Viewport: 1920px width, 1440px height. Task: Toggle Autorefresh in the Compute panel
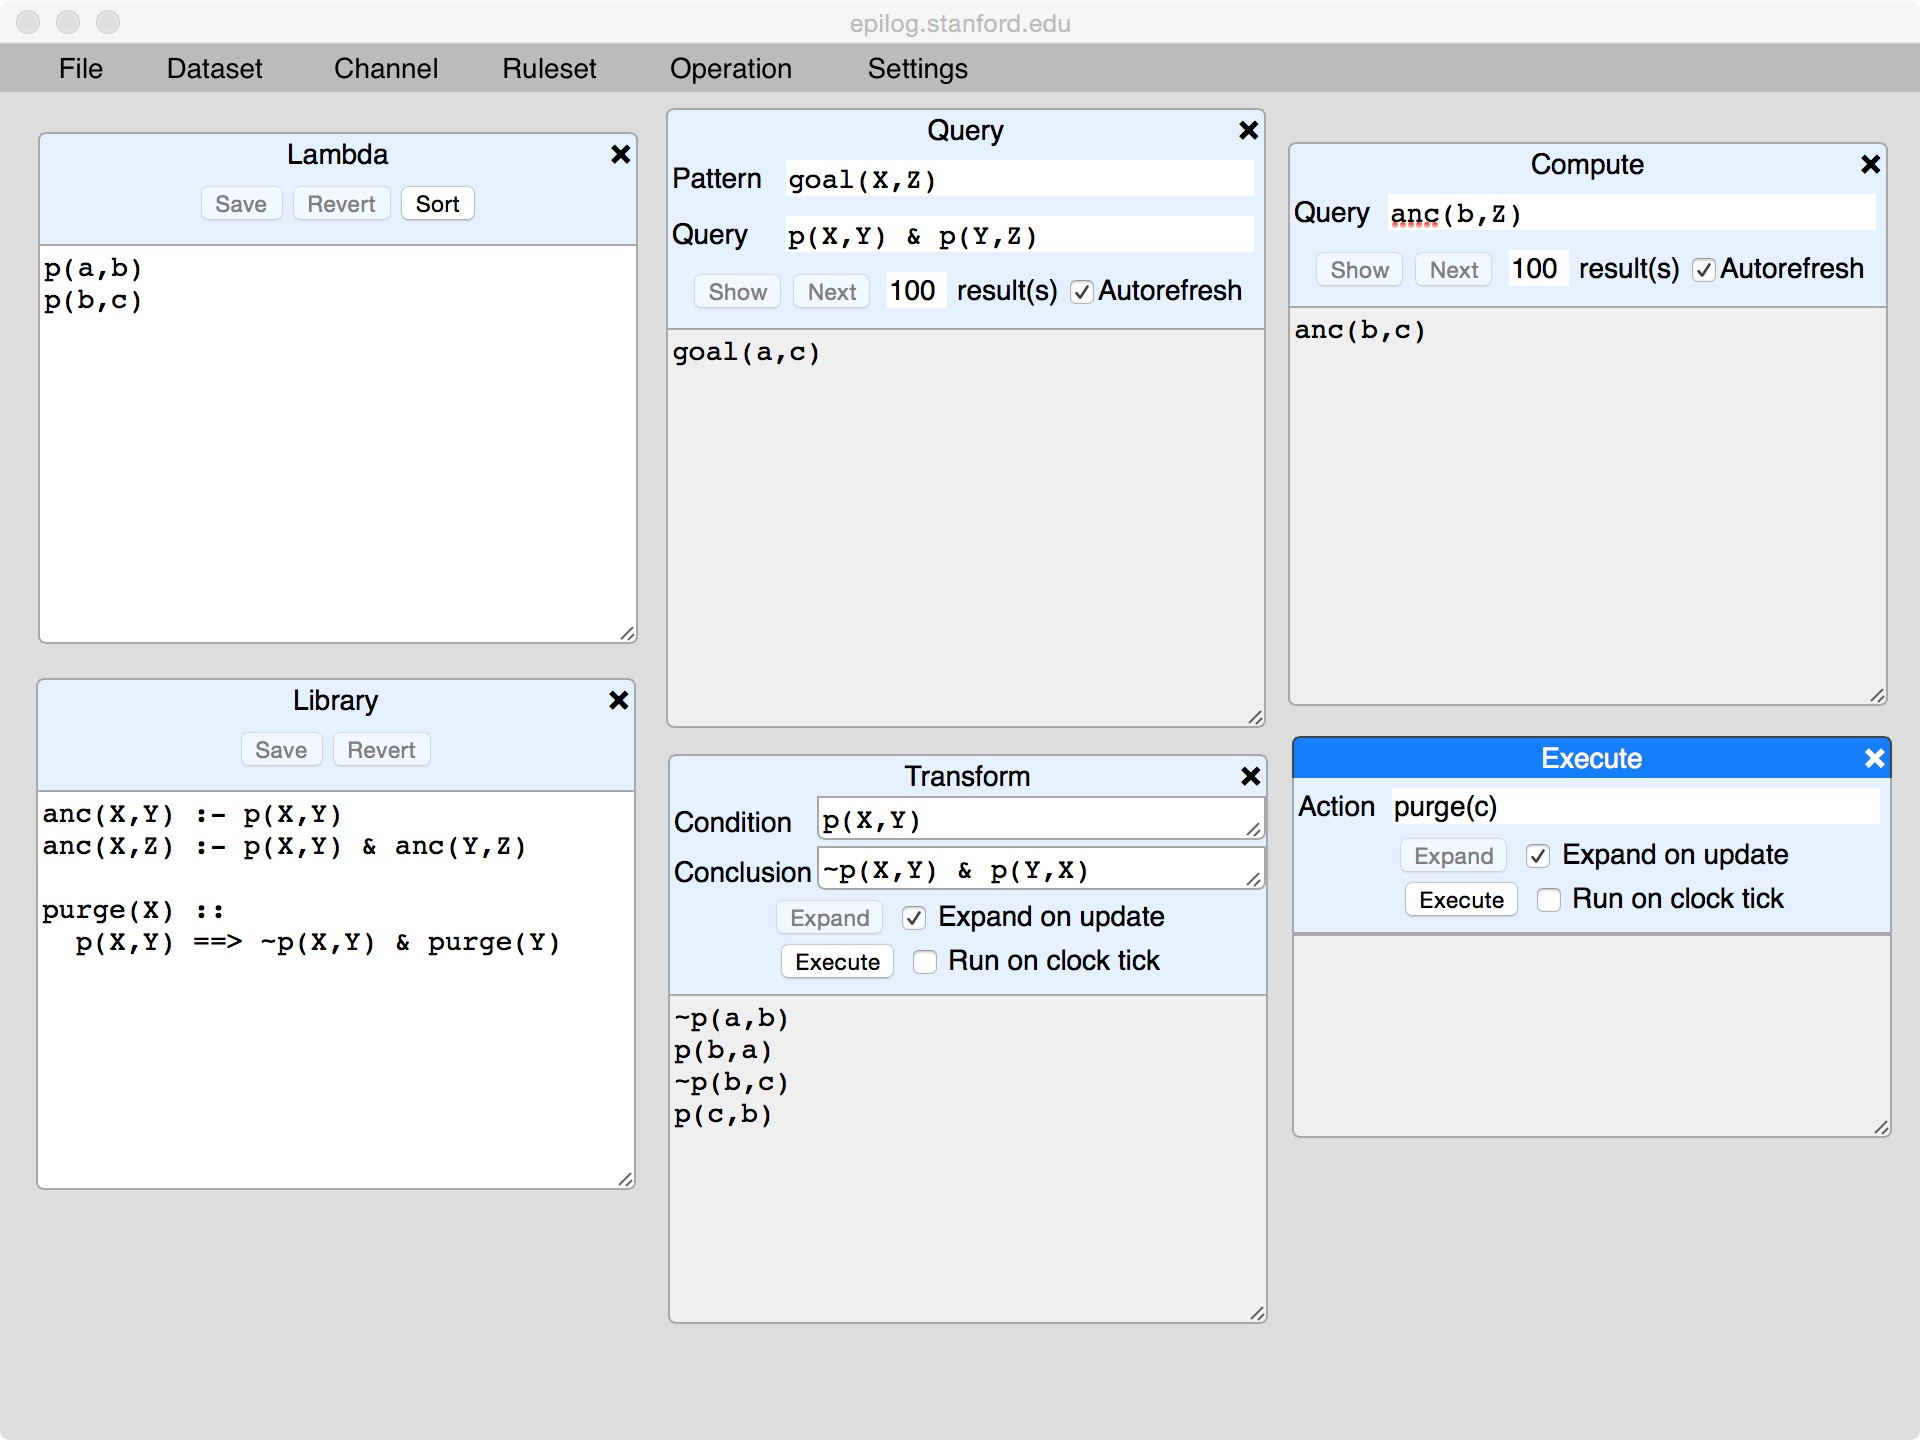[1704, 270]
